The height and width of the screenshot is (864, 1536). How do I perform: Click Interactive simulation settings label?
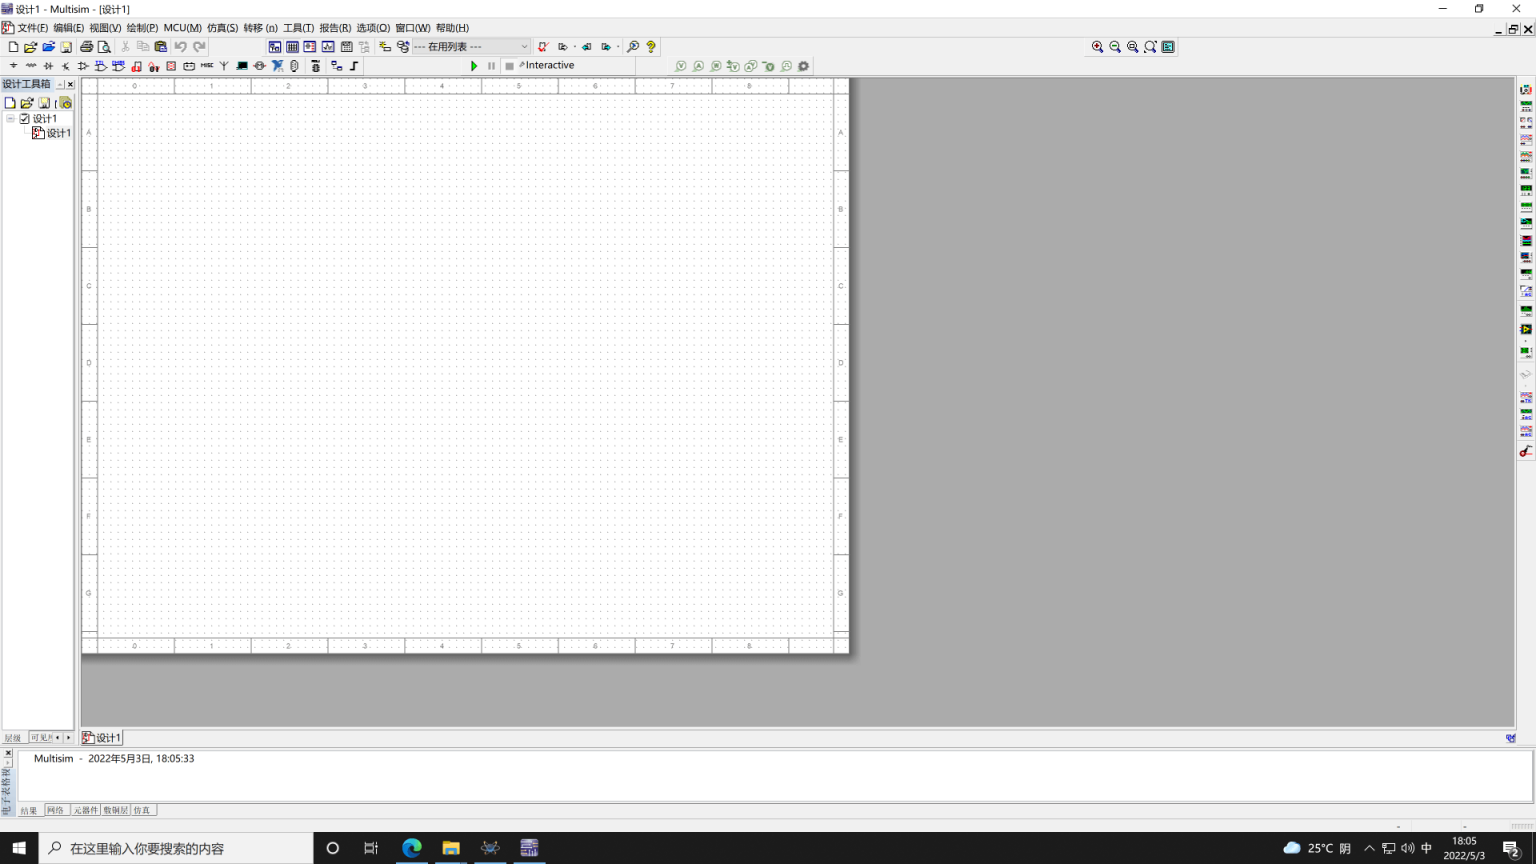click(x=549, y=66)
